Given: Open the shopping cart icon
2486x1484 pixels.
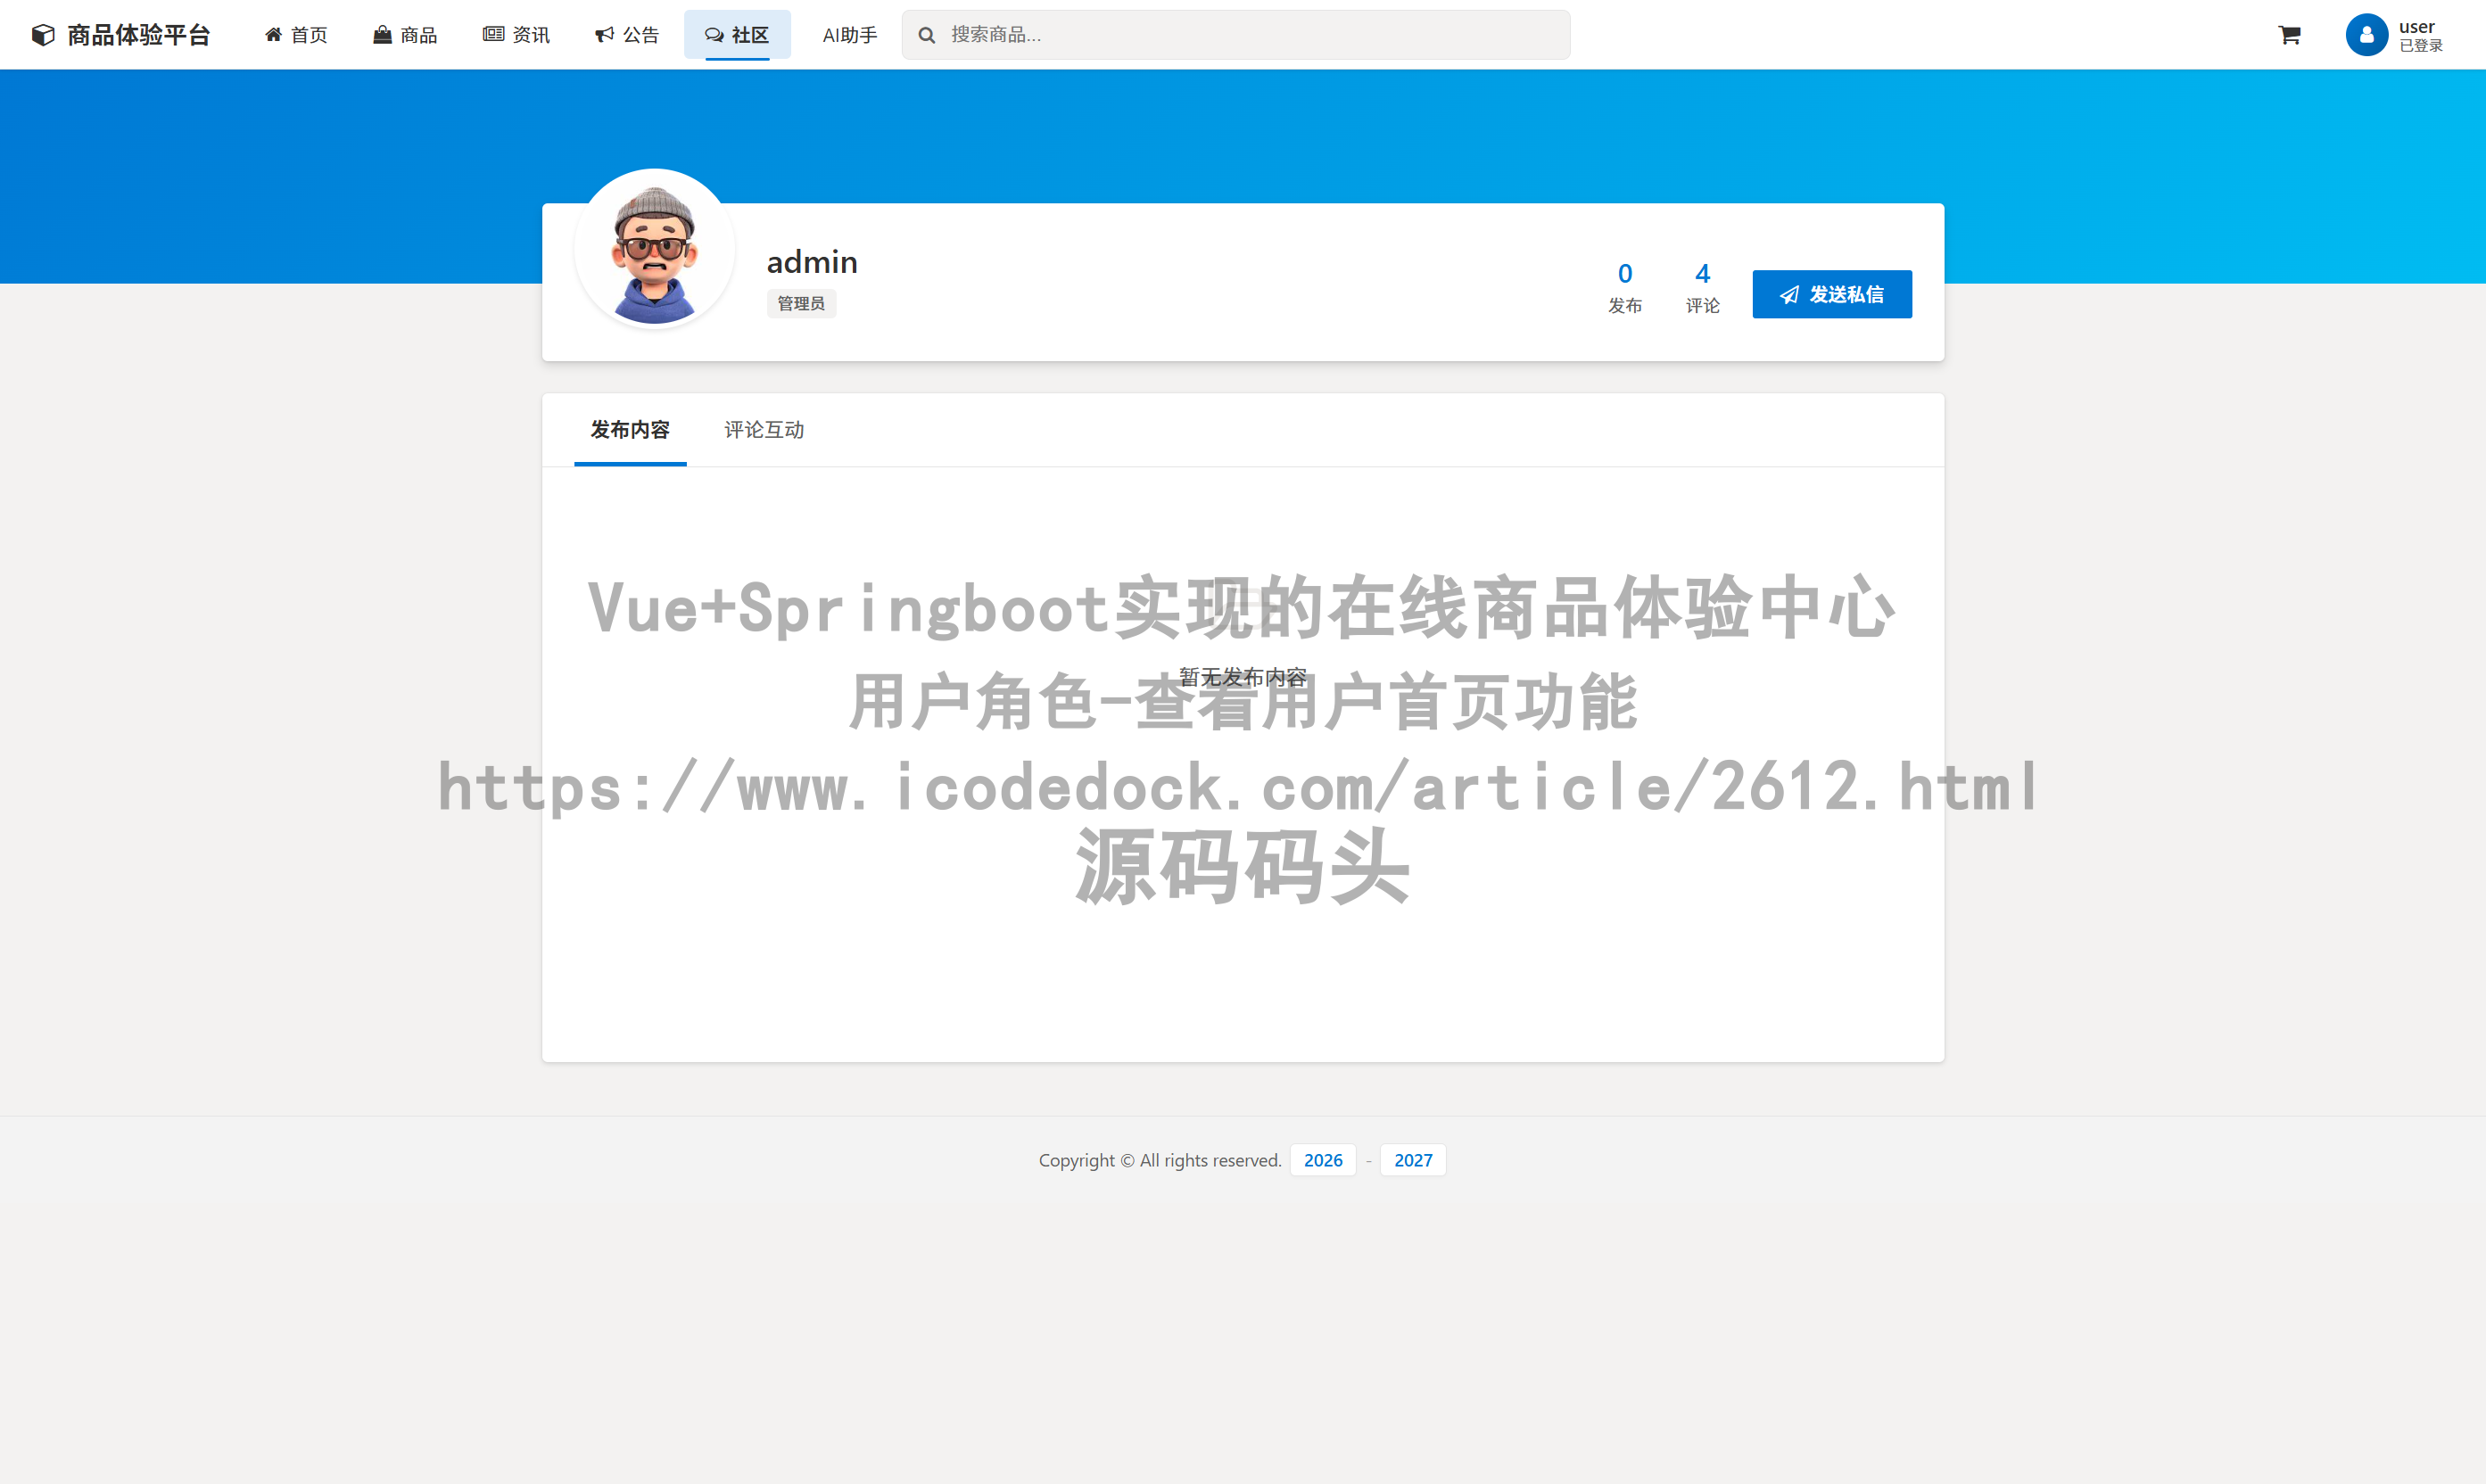Looking at the screenshot, I should pyautogui.click(x=2289, y=35).
